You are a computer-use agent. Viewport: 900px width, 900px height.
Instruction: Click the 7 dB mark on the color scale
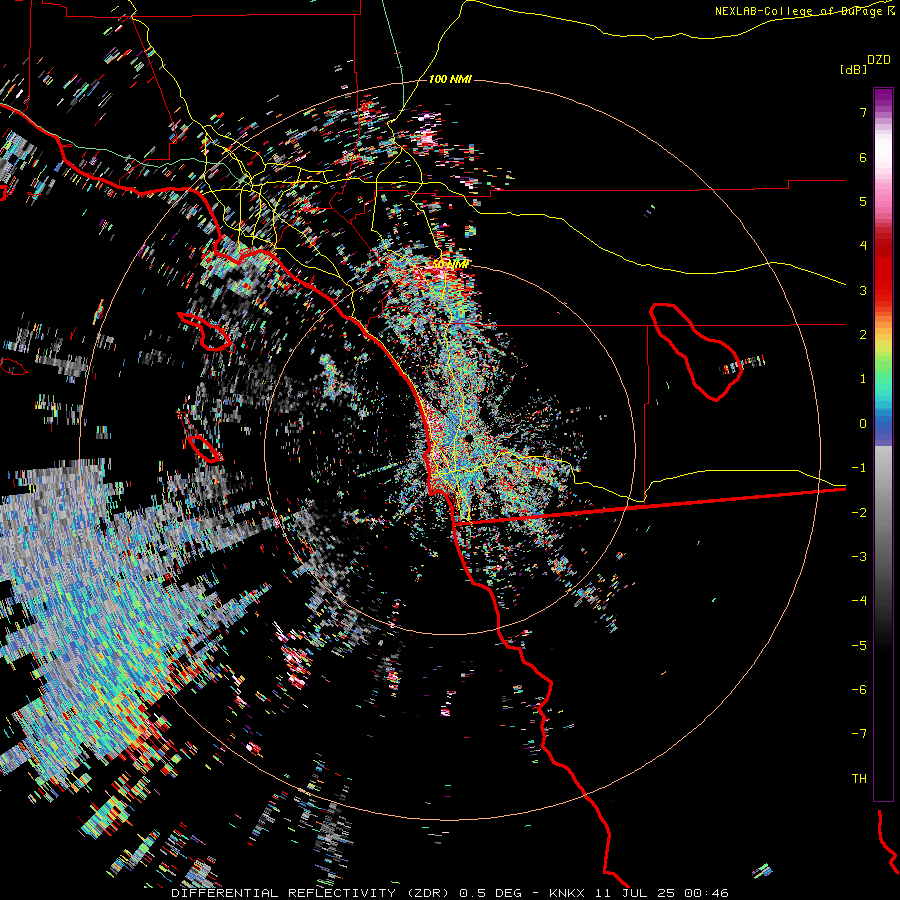coord(863,112)
